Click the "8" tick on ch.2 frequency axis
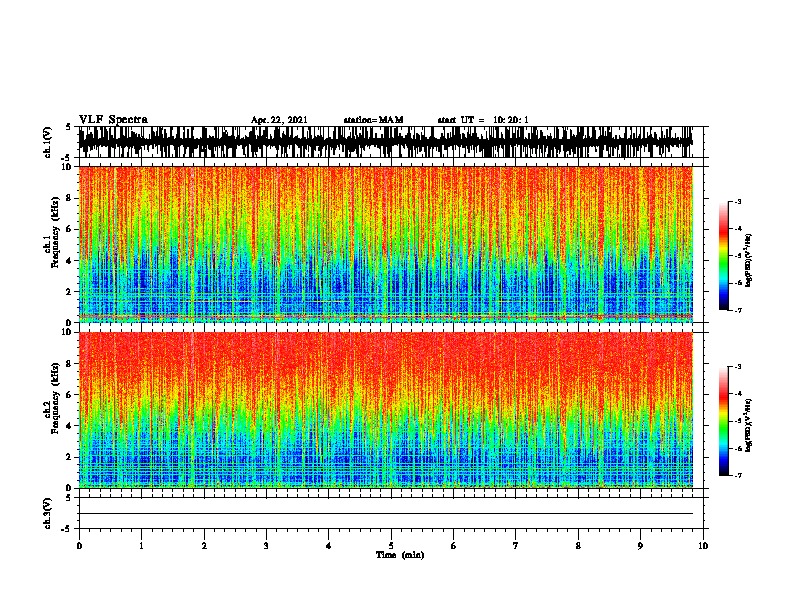The image size is (792, 612). coord(70,363)
